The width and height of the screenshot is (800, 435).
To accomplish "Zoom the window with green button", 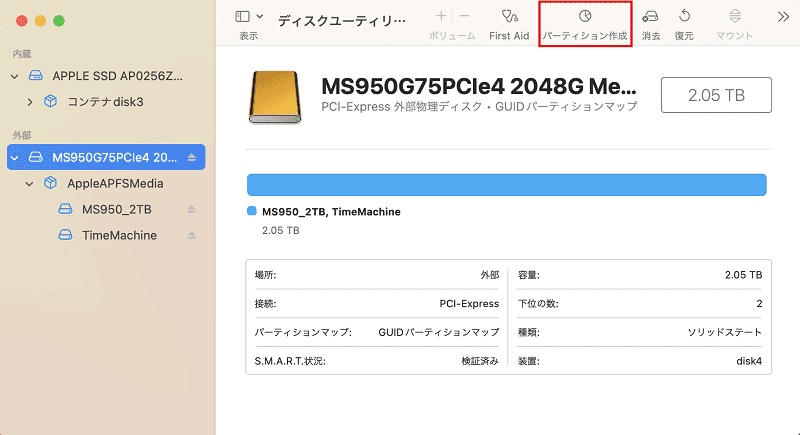I will click(59, 21).
